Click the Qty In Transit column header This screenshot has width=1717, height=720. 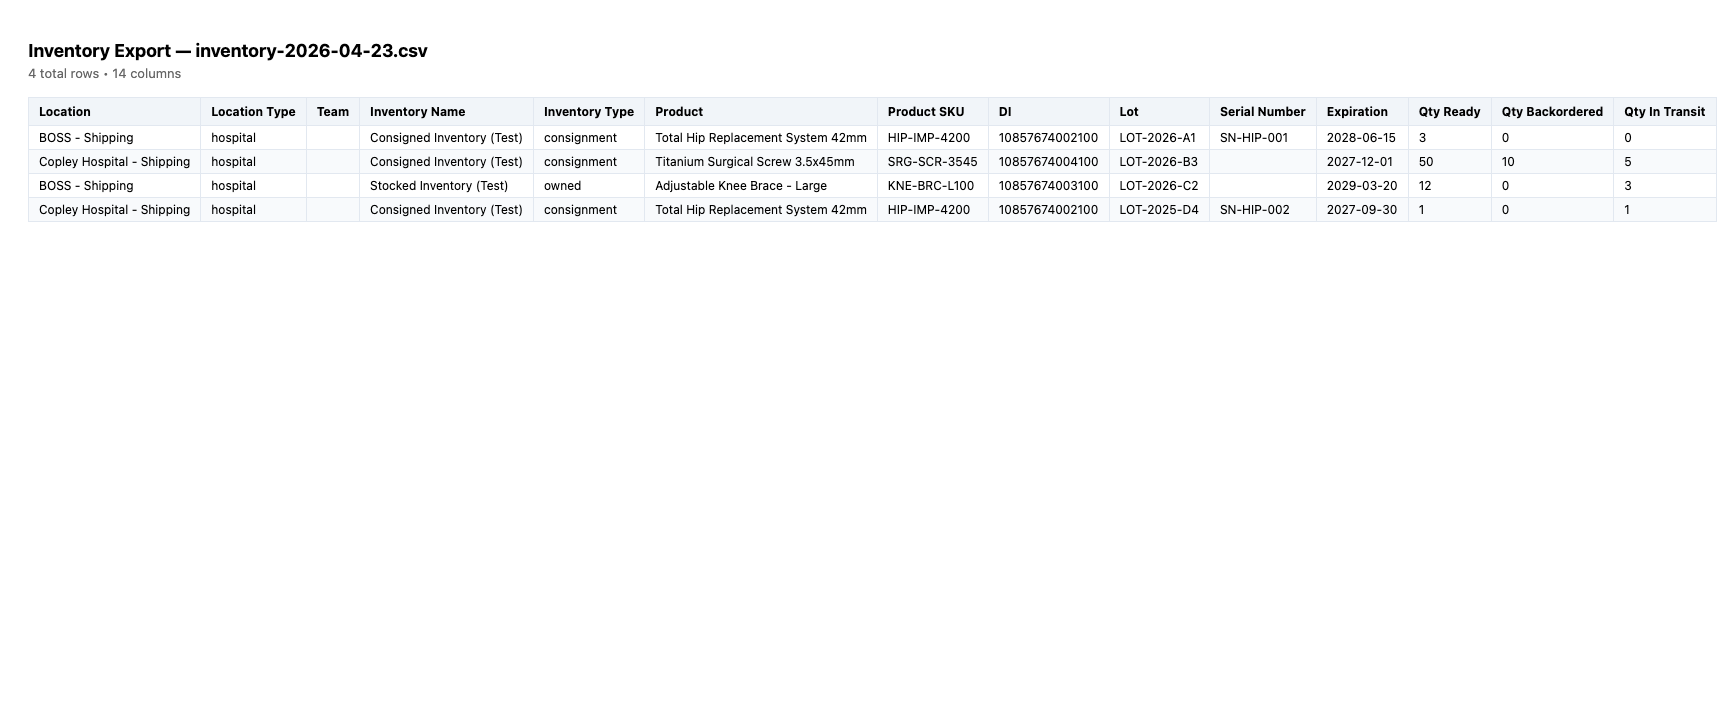click(1665, 112)
